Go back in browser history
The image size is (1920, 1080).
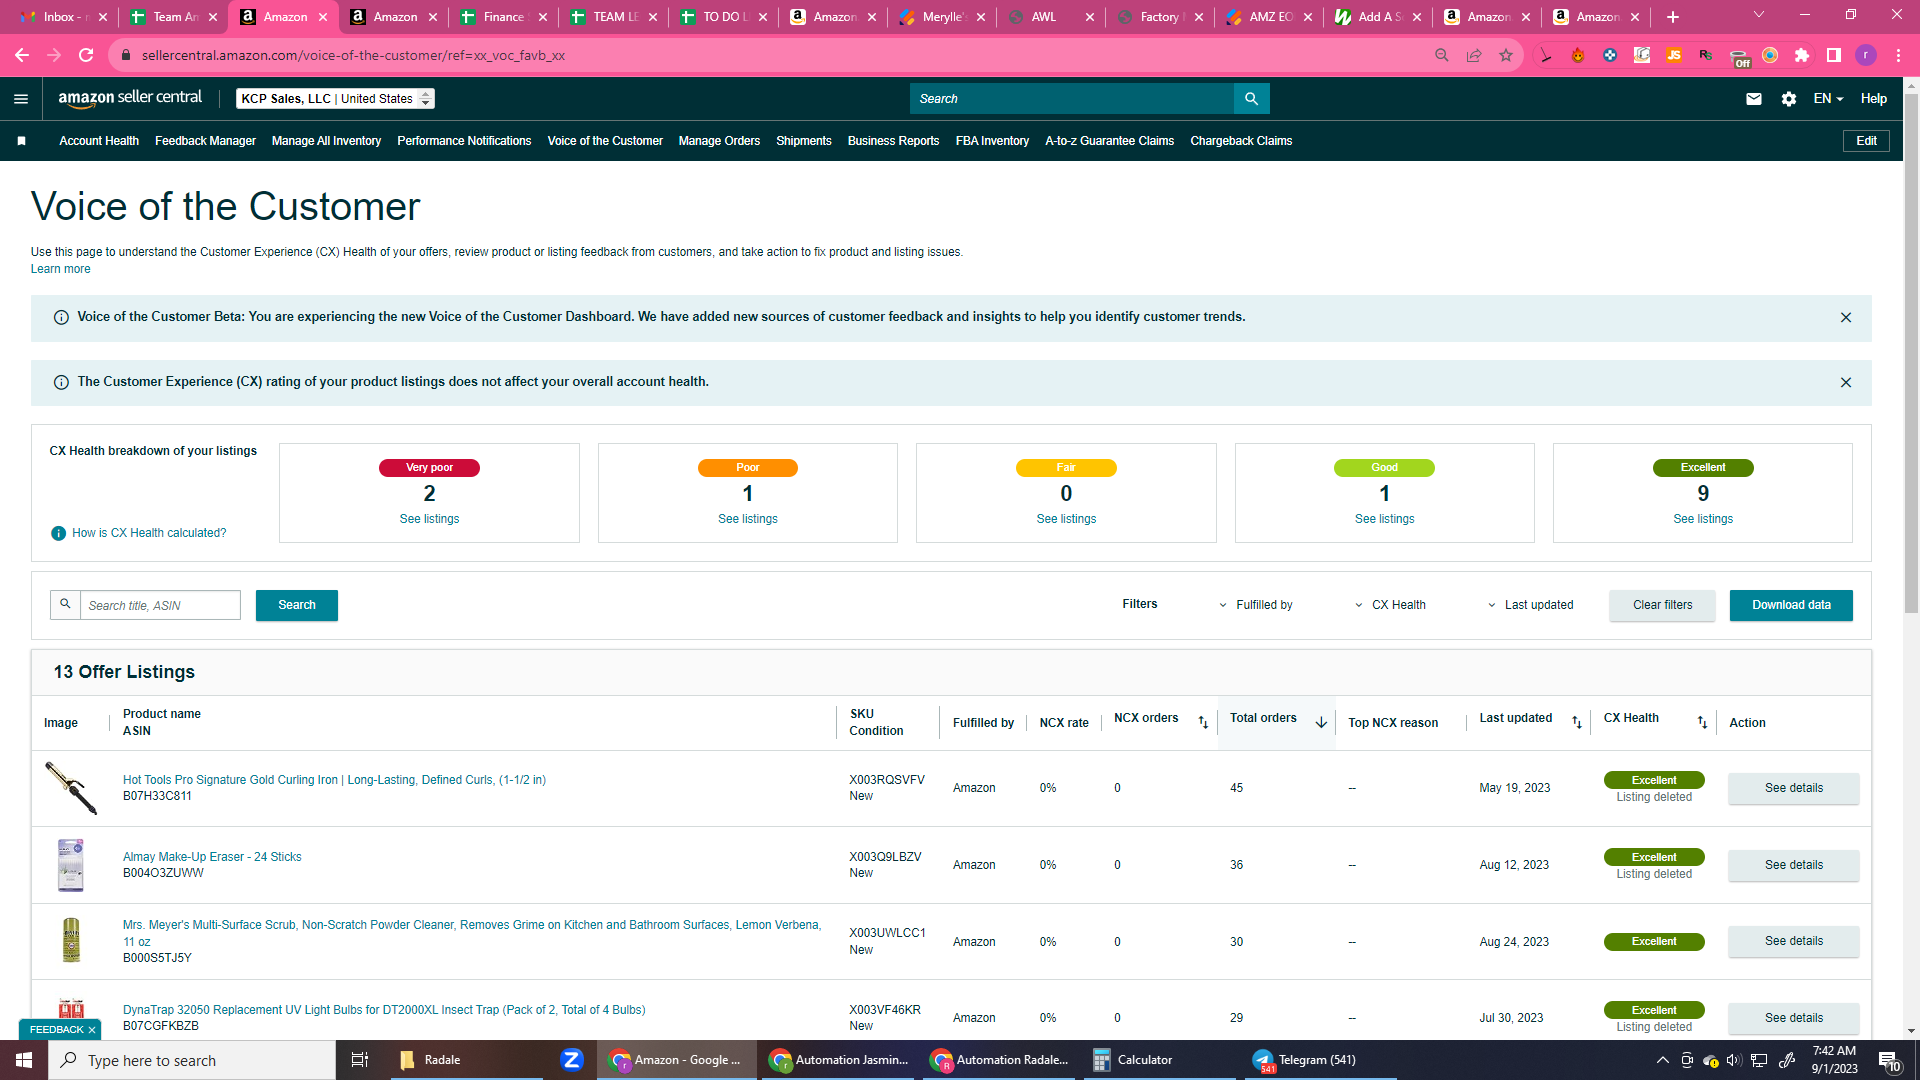tap(22, 55)
